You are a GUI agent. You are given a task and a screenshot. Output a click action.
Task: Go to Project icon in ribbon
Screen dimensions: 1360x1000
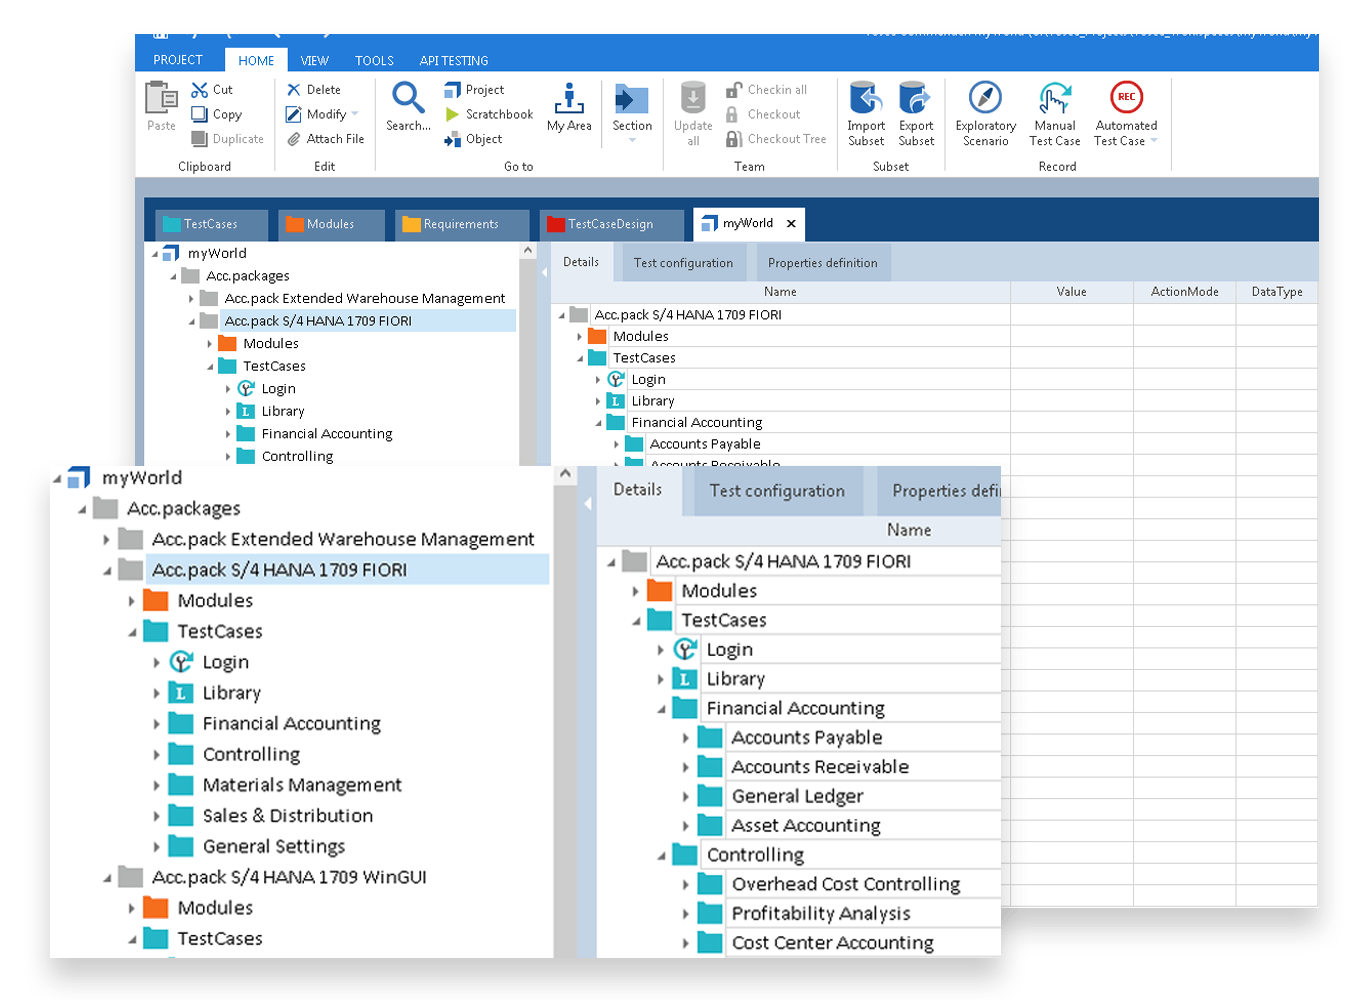[453, 90]
